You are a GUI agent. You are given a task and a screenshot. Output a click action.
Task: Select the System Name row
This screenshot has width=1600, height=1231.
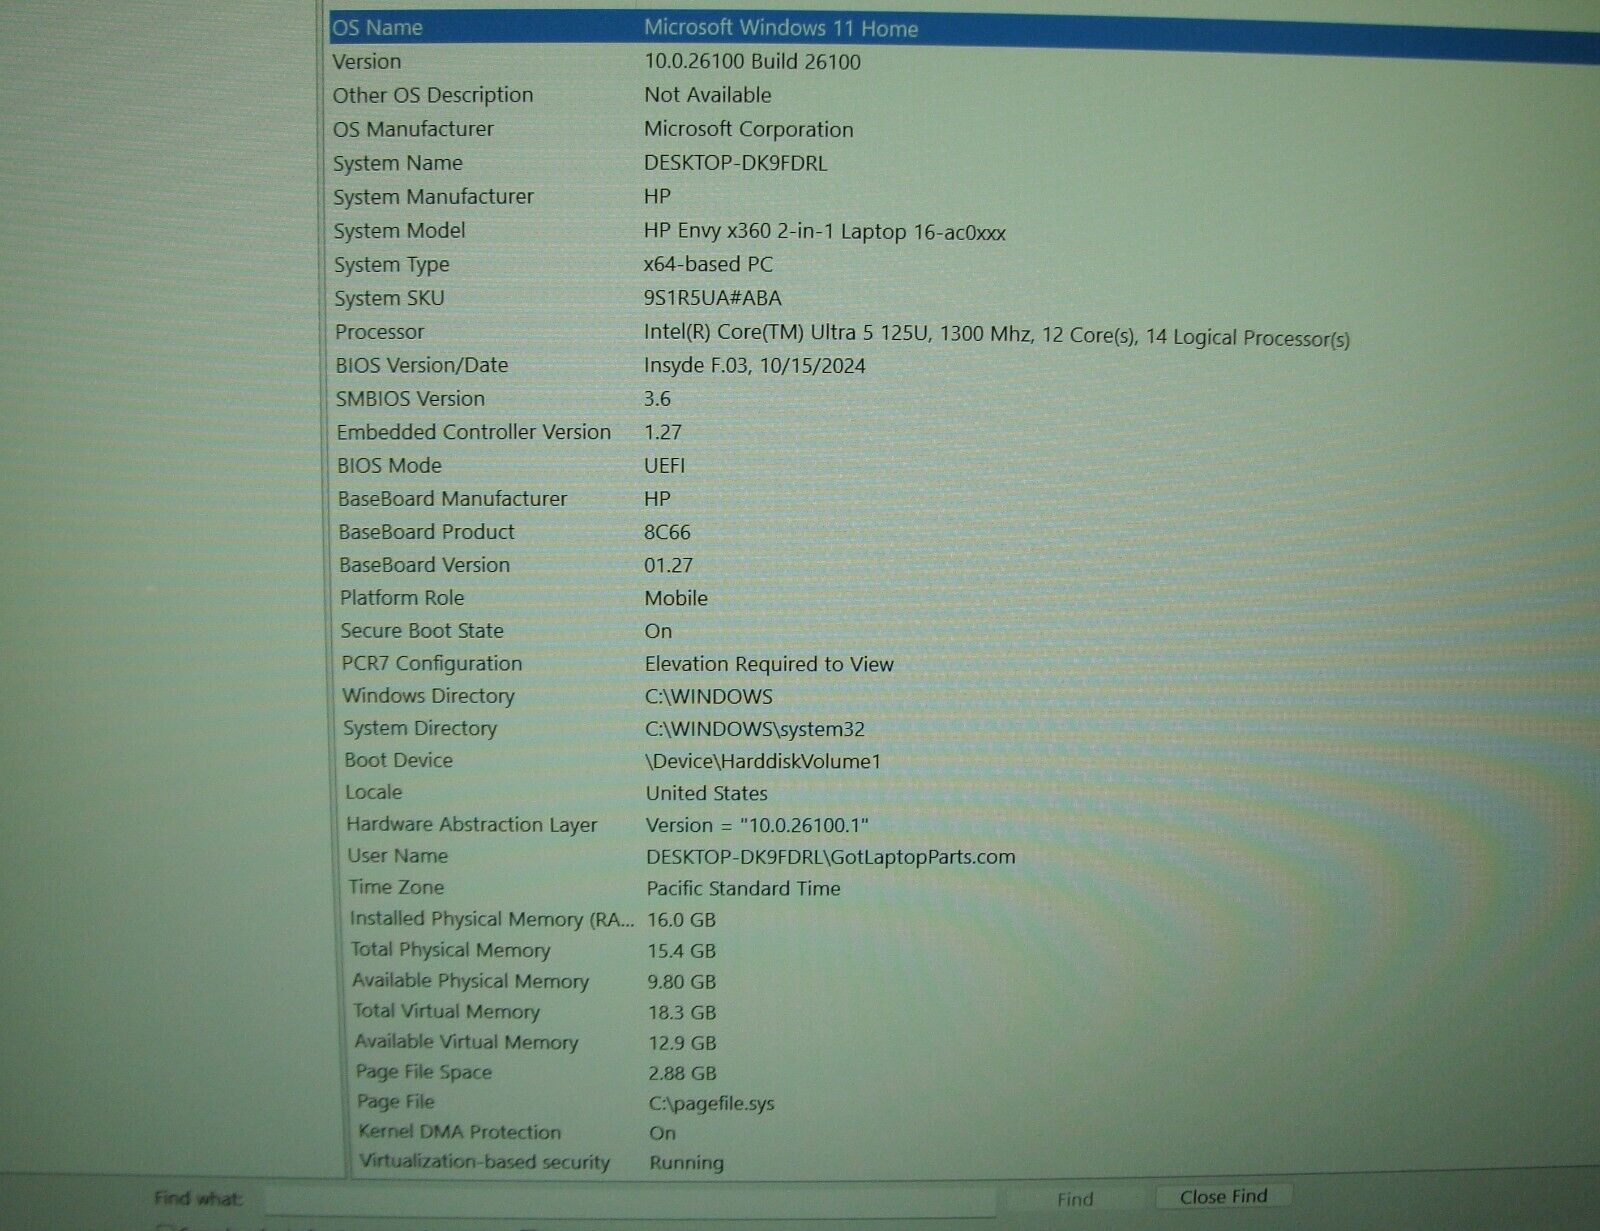click(x=398, y=163)
